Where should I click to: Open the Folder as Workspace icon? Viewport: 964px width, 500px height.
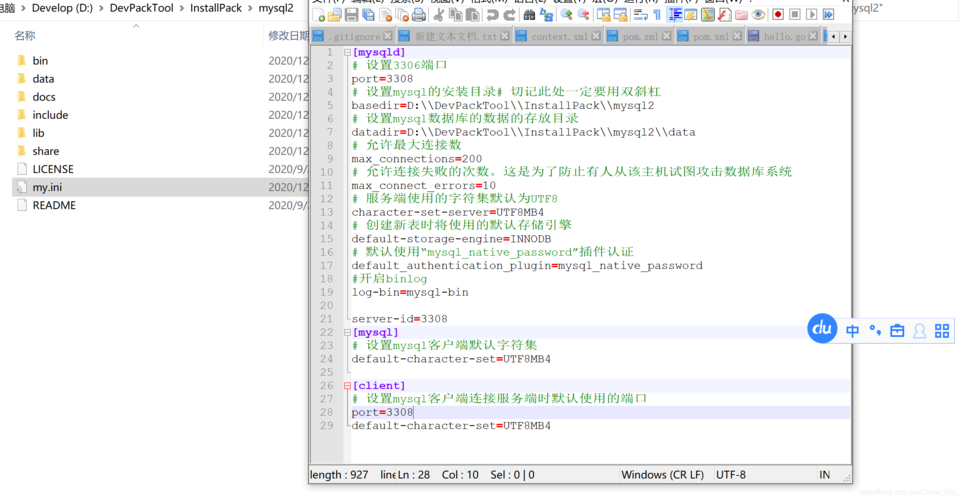pyautogui.click(x=741, y=15)
